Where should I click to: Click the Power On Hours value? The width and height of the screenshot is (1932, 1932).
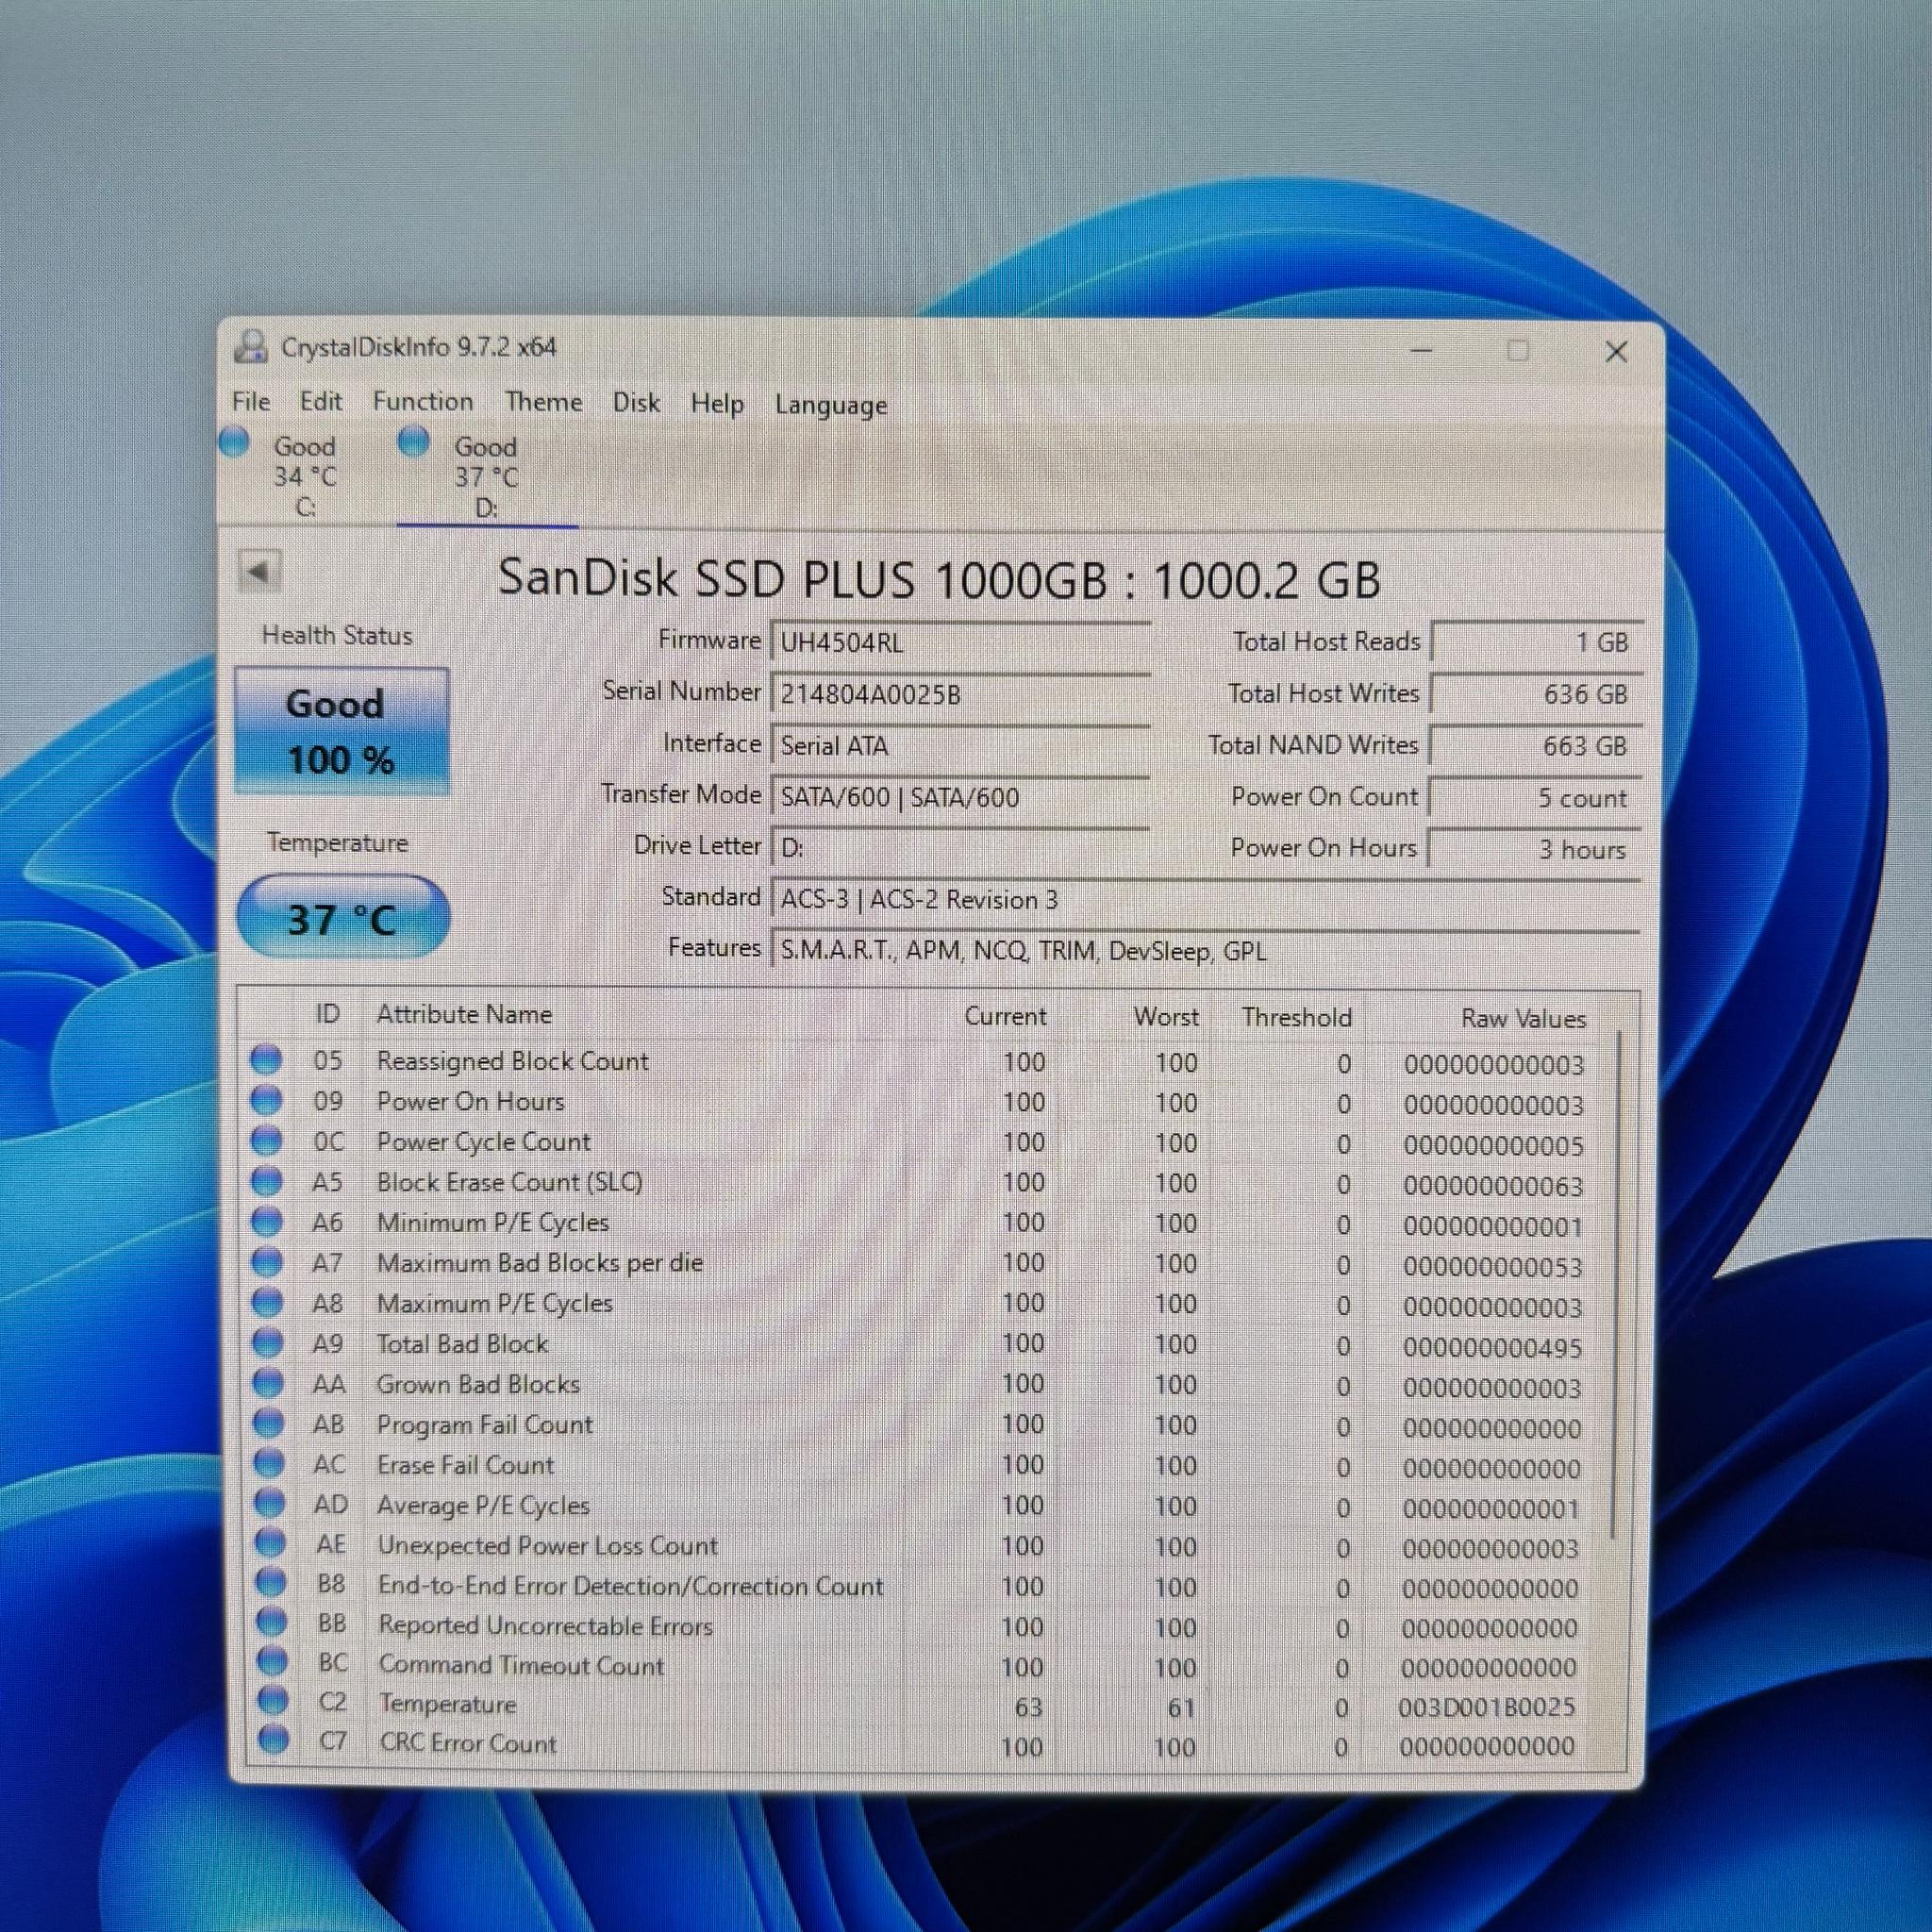point(1534,850)
